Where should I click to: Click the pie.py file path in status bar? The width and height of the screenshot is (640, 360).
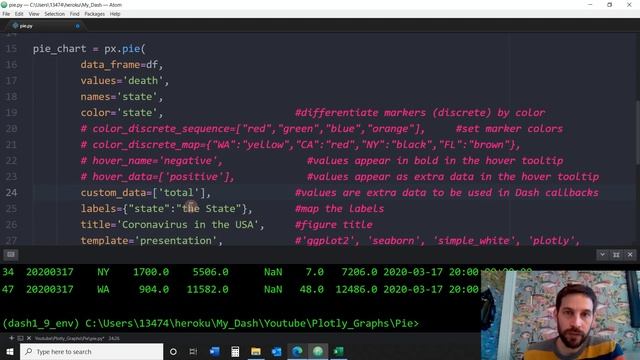pos(69,338)
